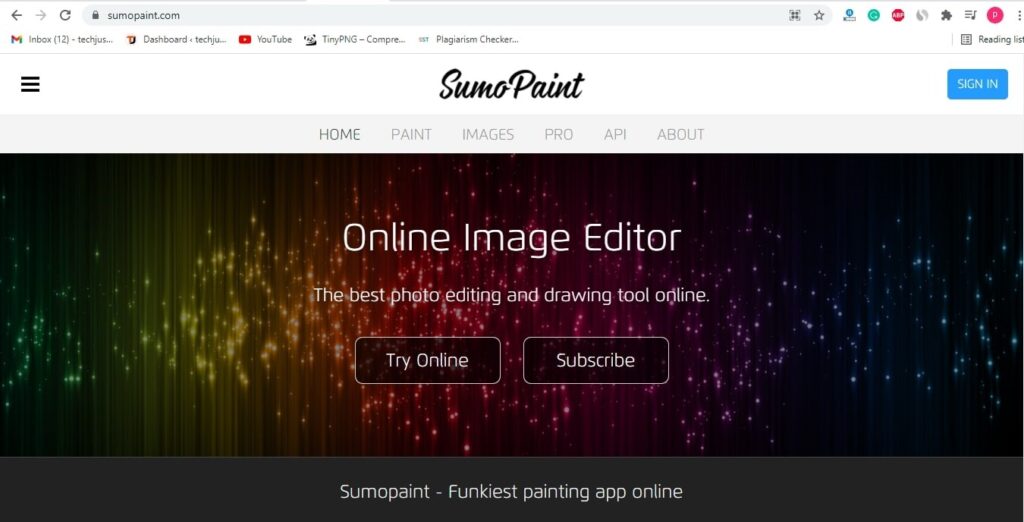The image size is (1024, 522).
Task: Select the PAINT navigation tab
Action: point(411,134)
